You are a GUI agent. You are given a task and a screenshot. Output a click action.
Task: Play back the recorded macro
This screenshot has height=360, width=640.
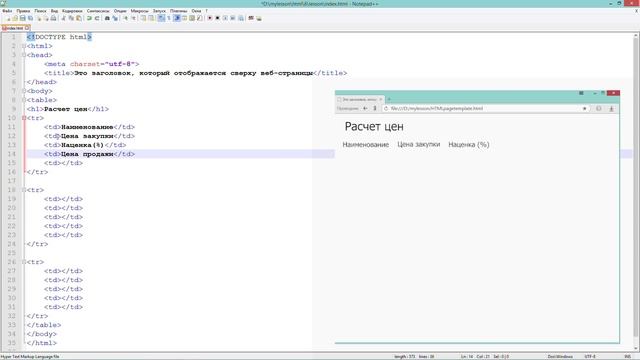point(225,18)
